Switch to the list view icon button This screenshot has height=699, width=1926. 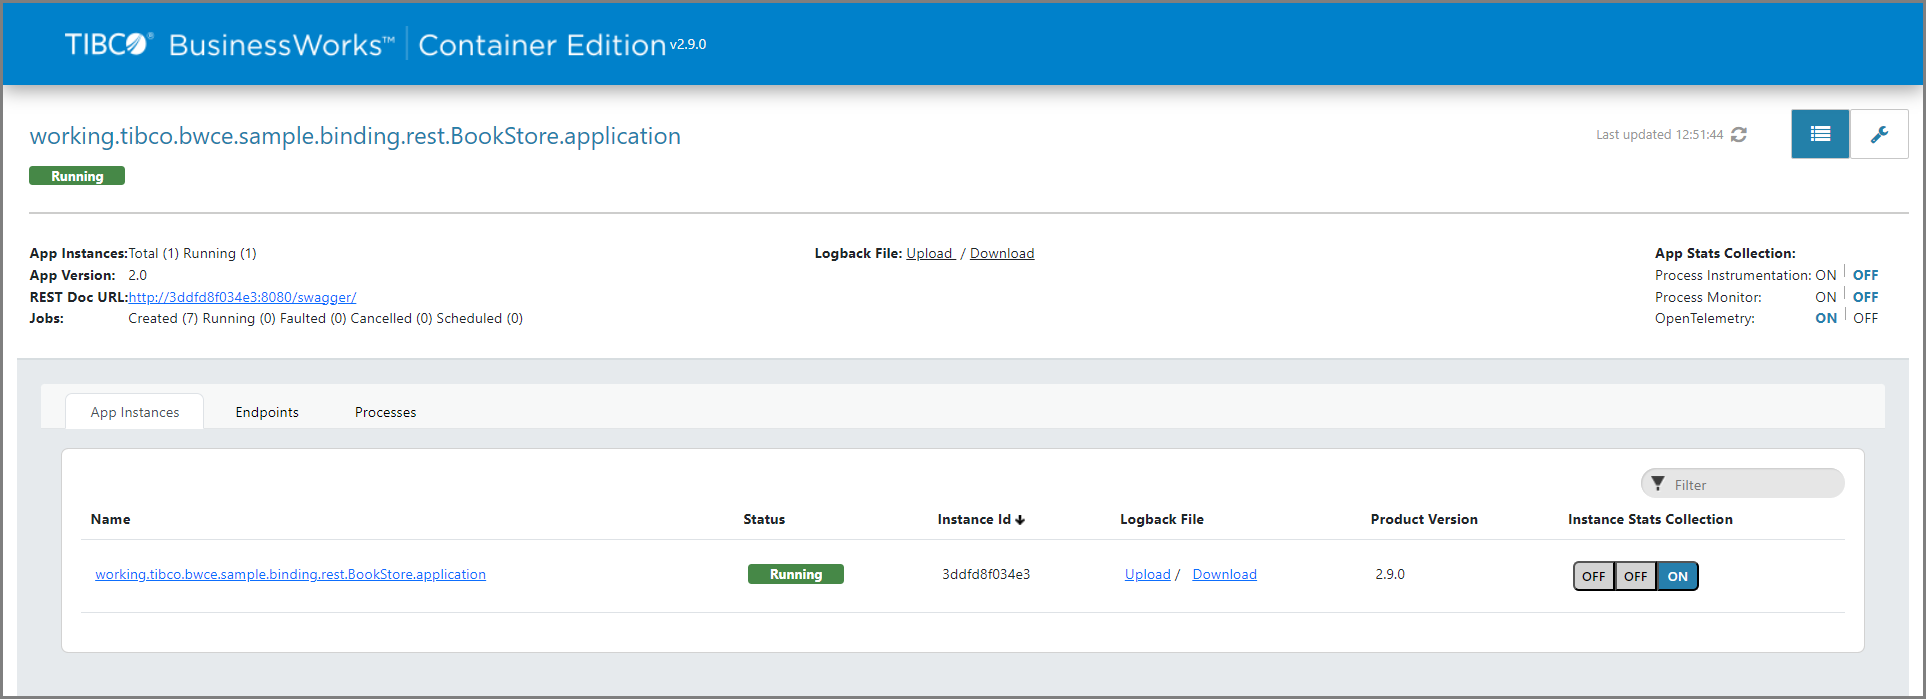pyautogui.click(x=1820, y=134)
